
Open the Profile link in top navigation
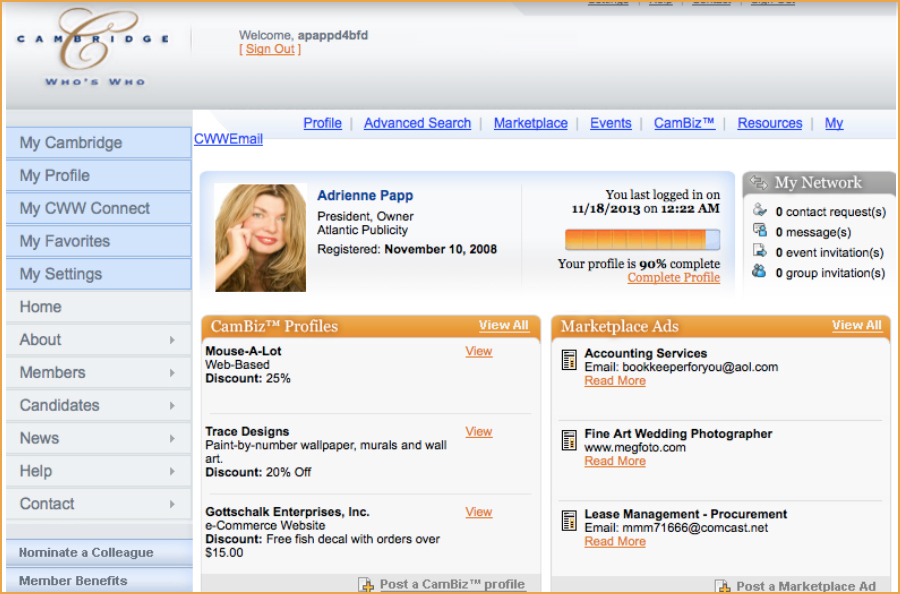click(323, 123)
